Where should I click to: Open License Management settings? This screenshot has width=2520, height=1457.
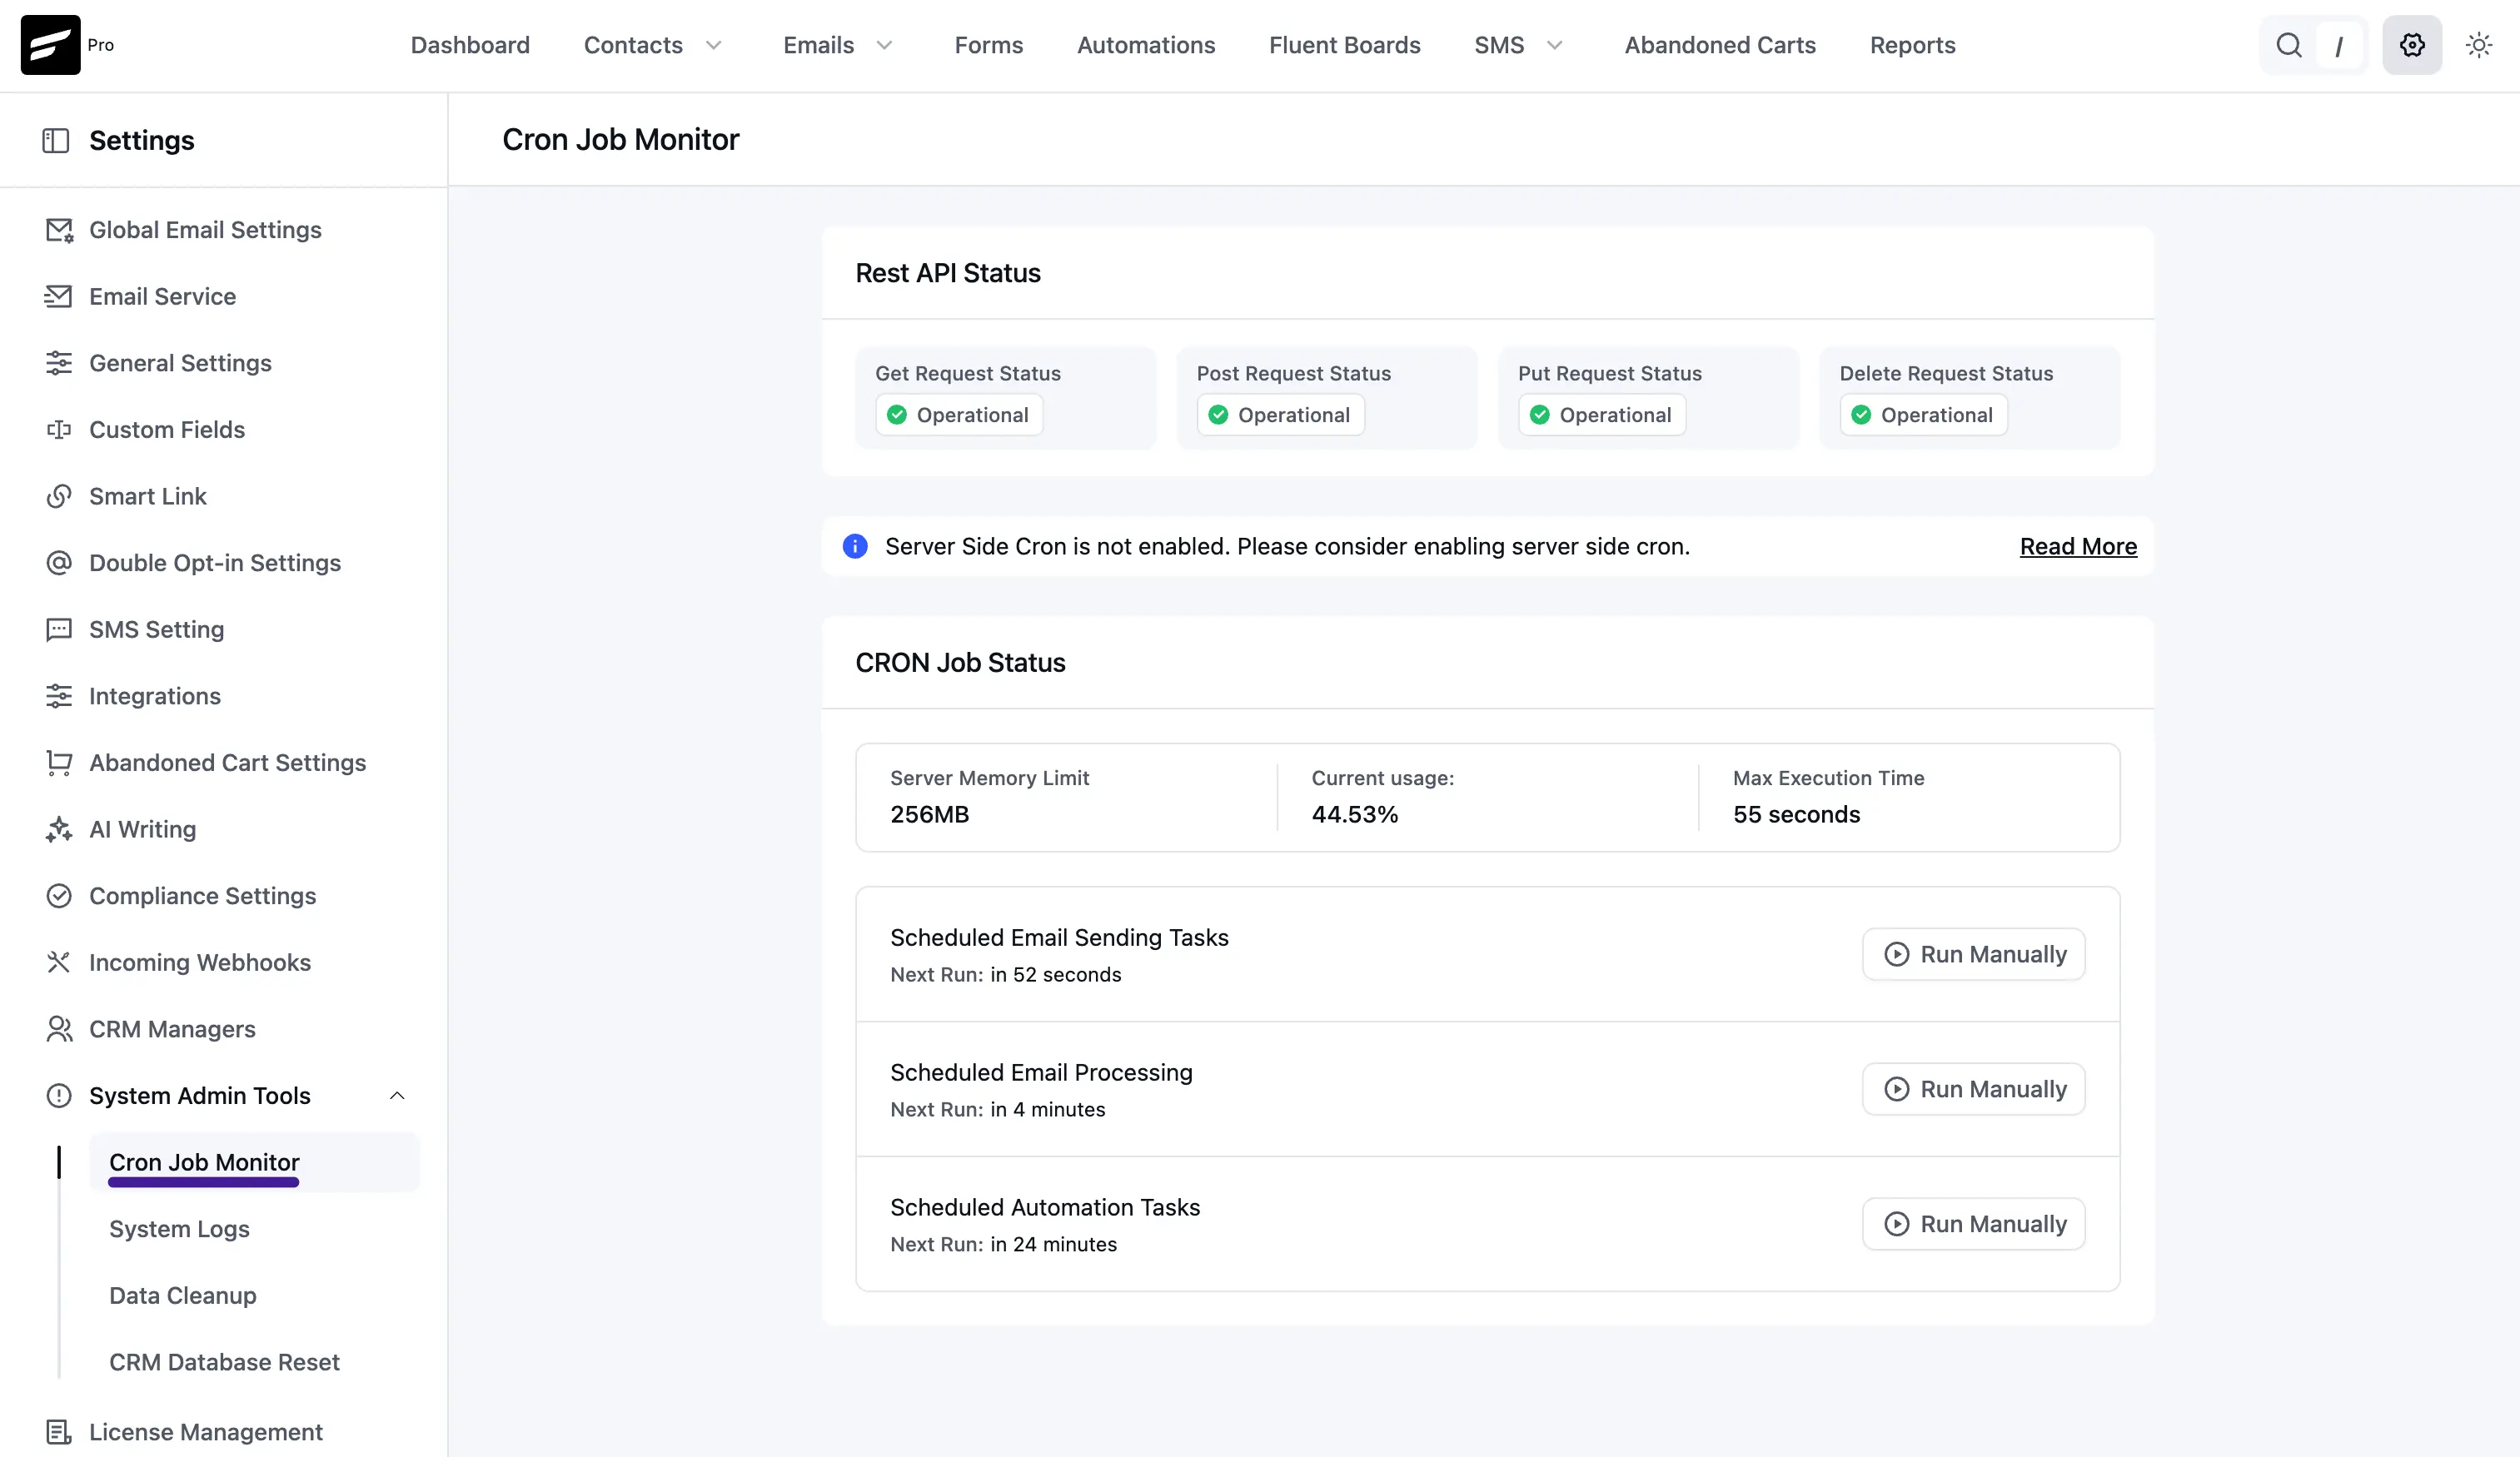pyautogui.click(x=206, y=1432)
